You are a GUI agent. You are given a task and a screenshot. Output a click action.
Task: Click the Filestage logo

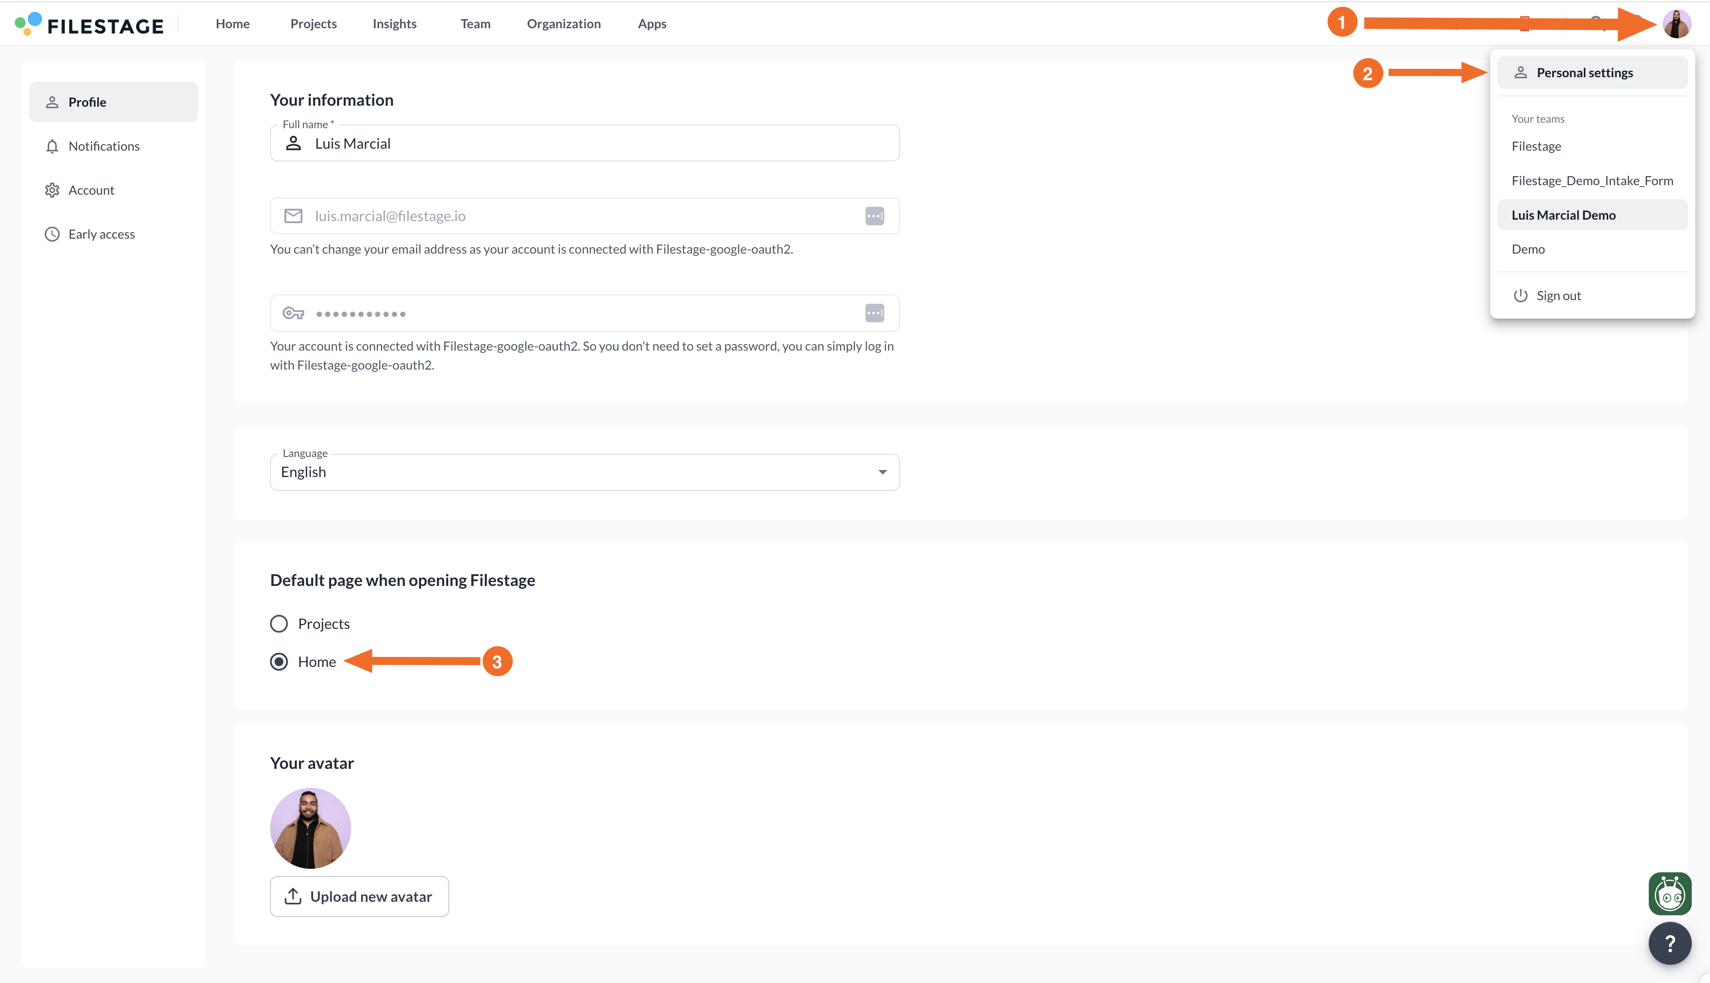(x=89, y=24)
